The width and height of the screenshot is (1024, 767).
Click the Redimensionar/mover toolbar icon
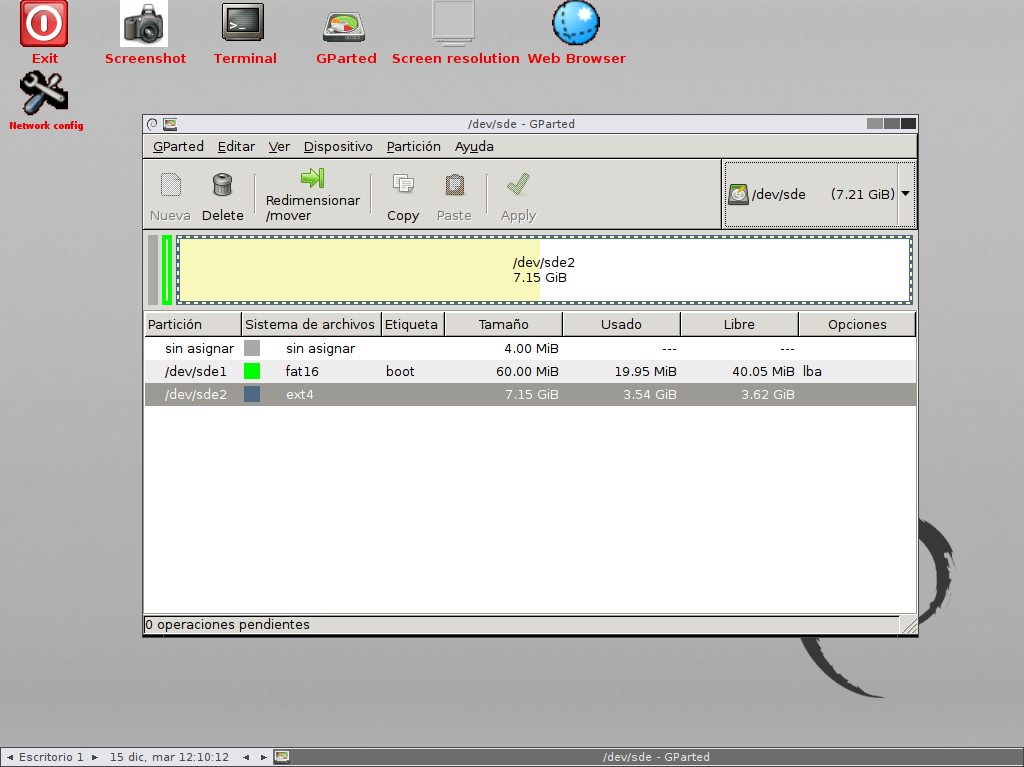point(313,178)
